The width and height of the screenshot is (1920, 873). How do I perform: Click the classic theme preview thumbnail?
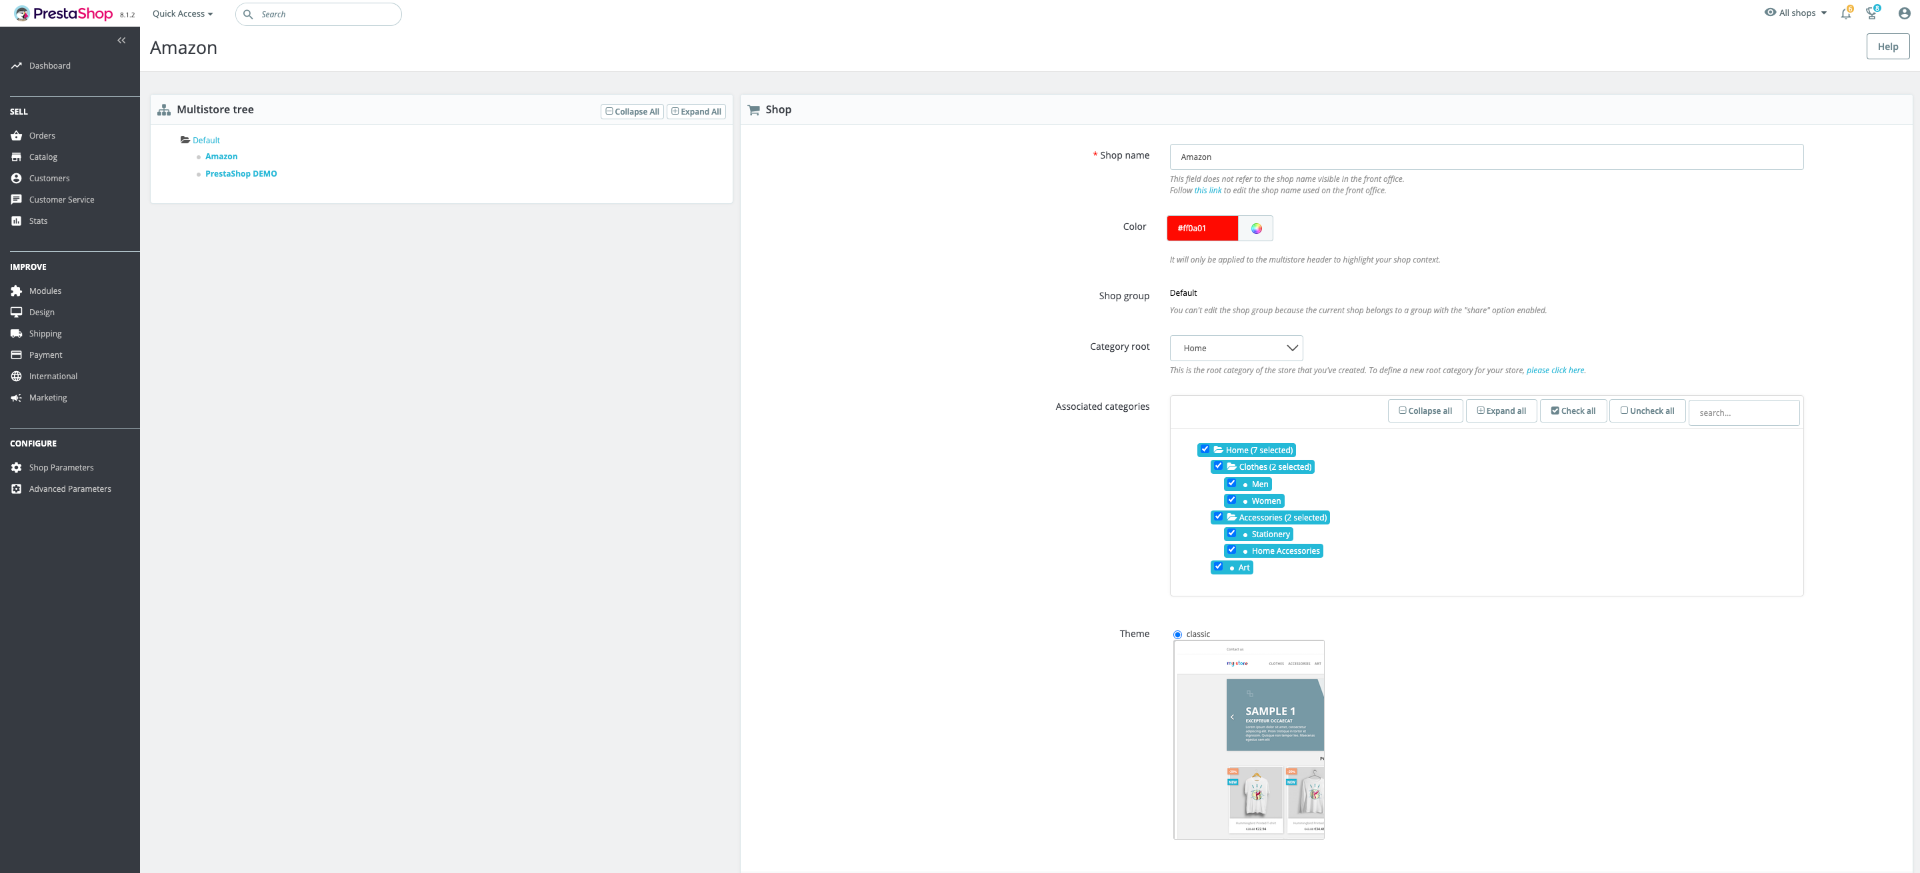[1249, 740]
